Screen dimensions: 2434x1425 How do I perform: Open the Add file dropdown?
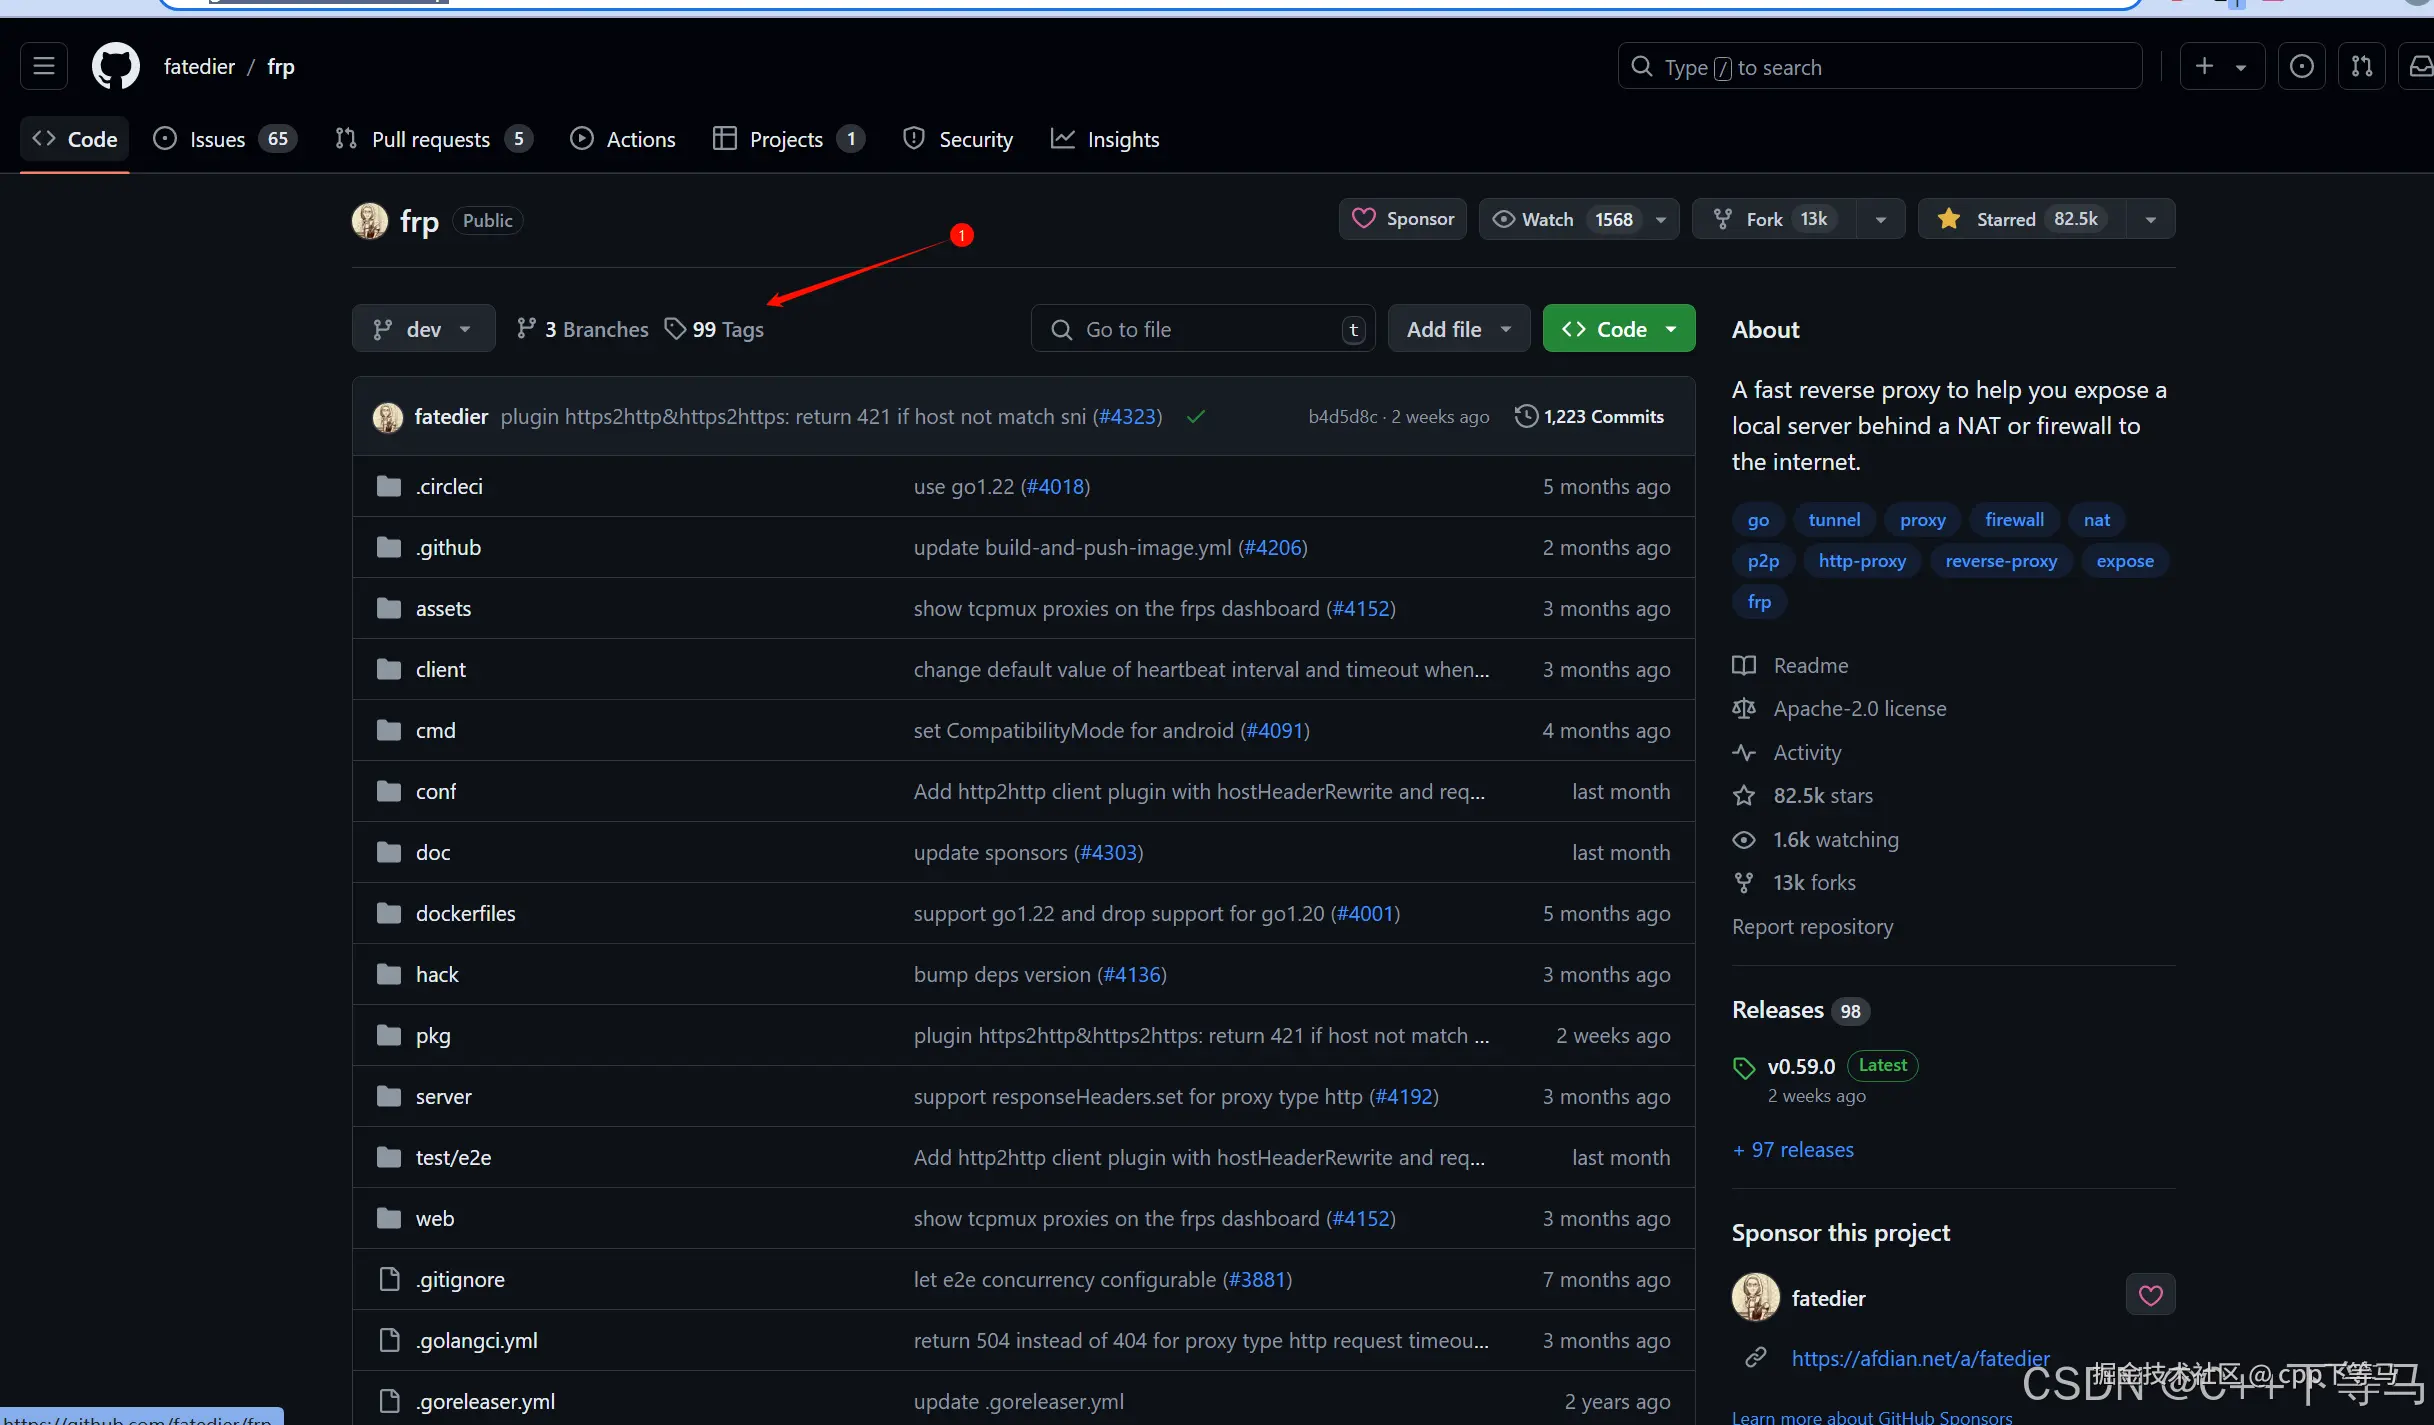[1459, 329]
